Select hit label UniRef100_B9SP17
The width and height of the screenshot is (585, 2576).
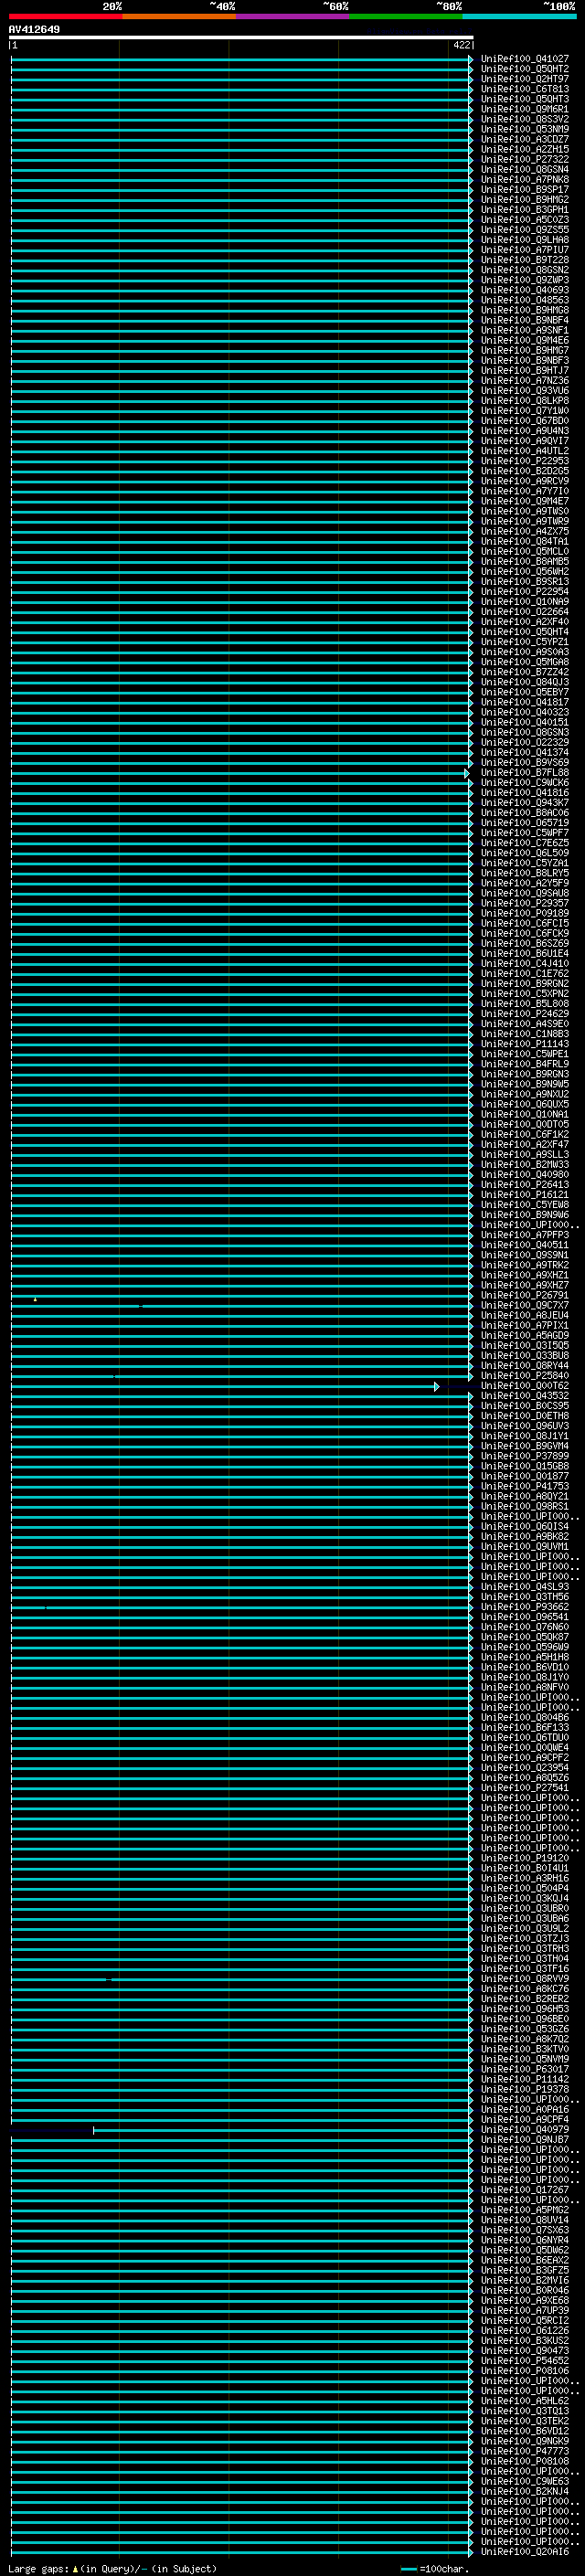pos(525,189)
